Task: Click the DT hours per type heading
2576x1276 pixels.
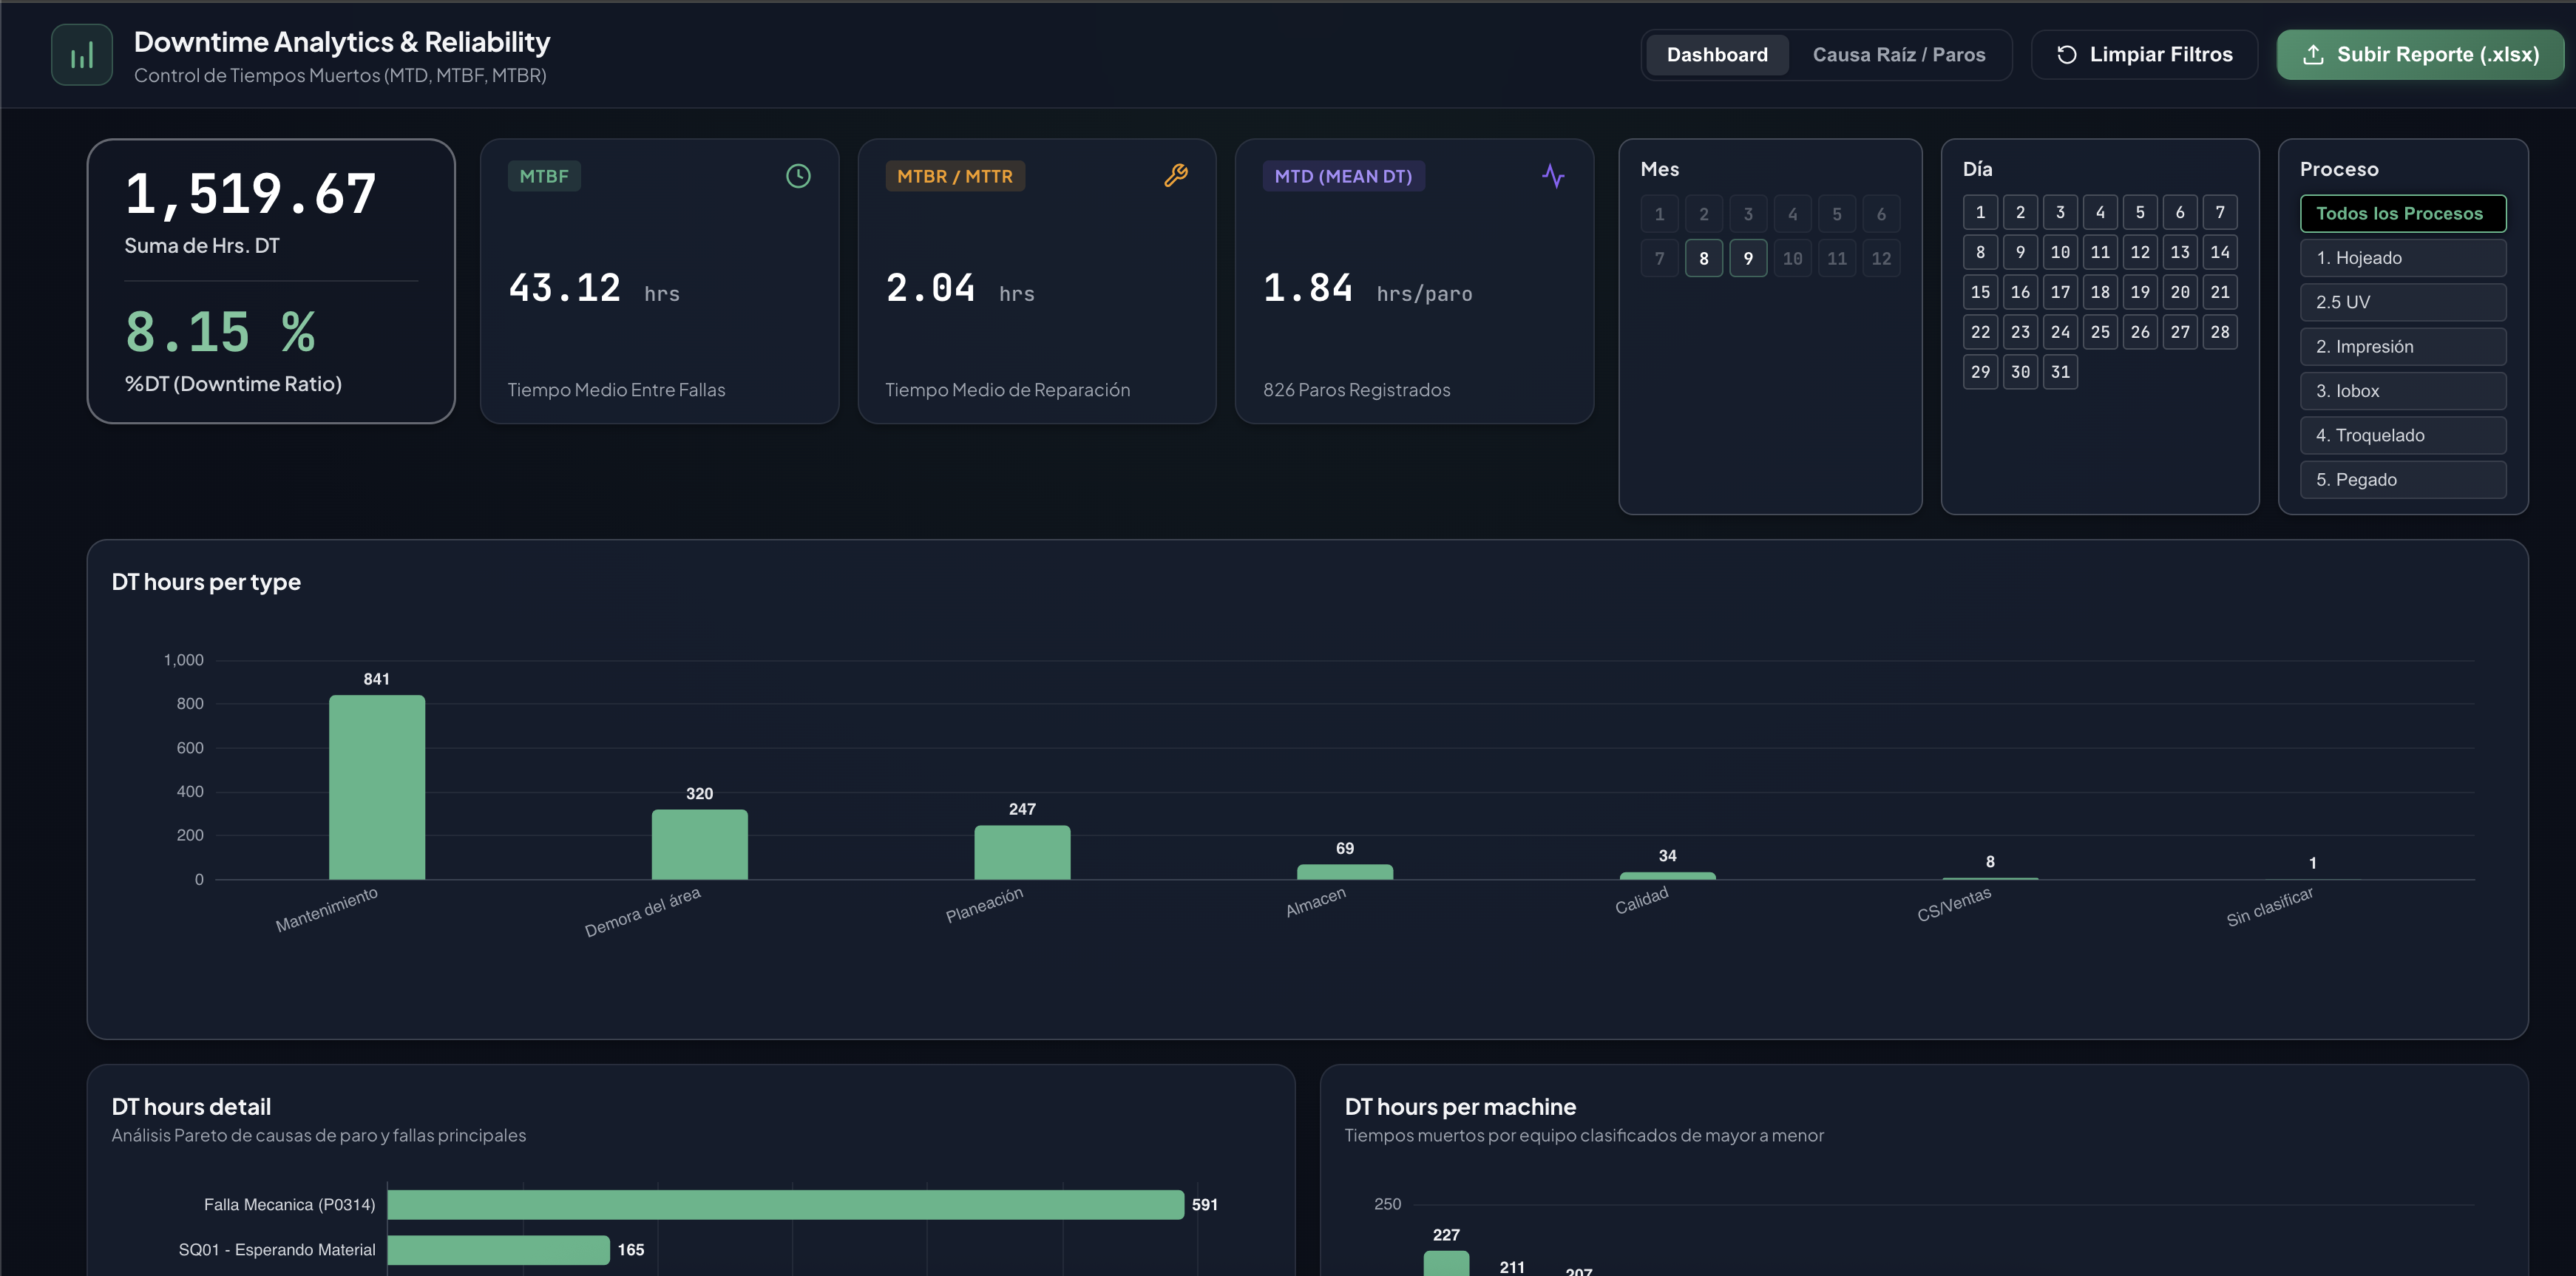Action: (x=206, y=582)
